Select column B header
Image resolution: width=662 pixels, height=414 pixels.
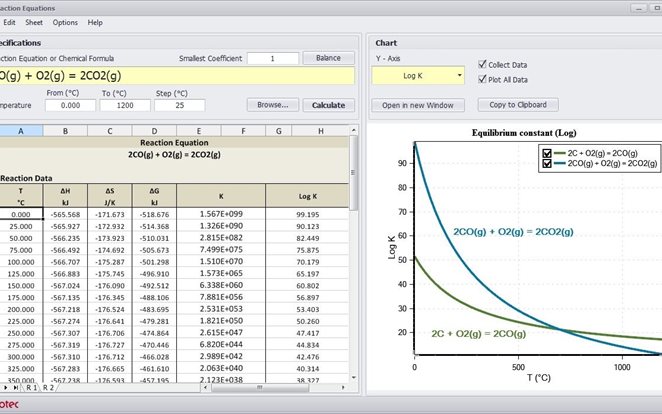click(65, 131)
